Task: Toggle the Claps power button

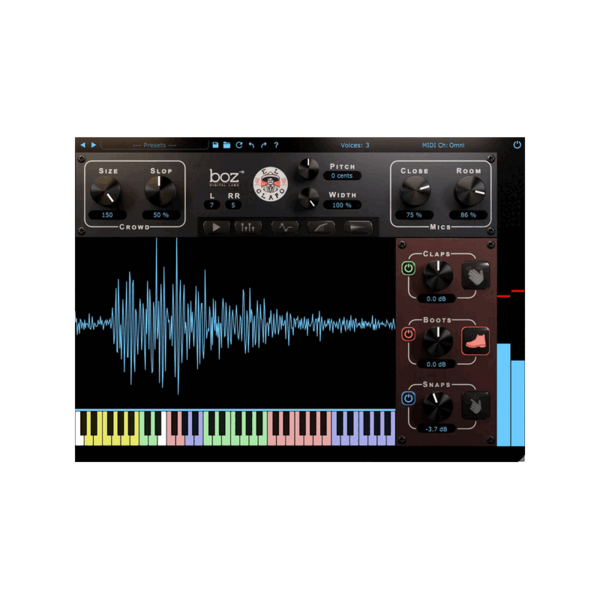Action: pos(408,268)
